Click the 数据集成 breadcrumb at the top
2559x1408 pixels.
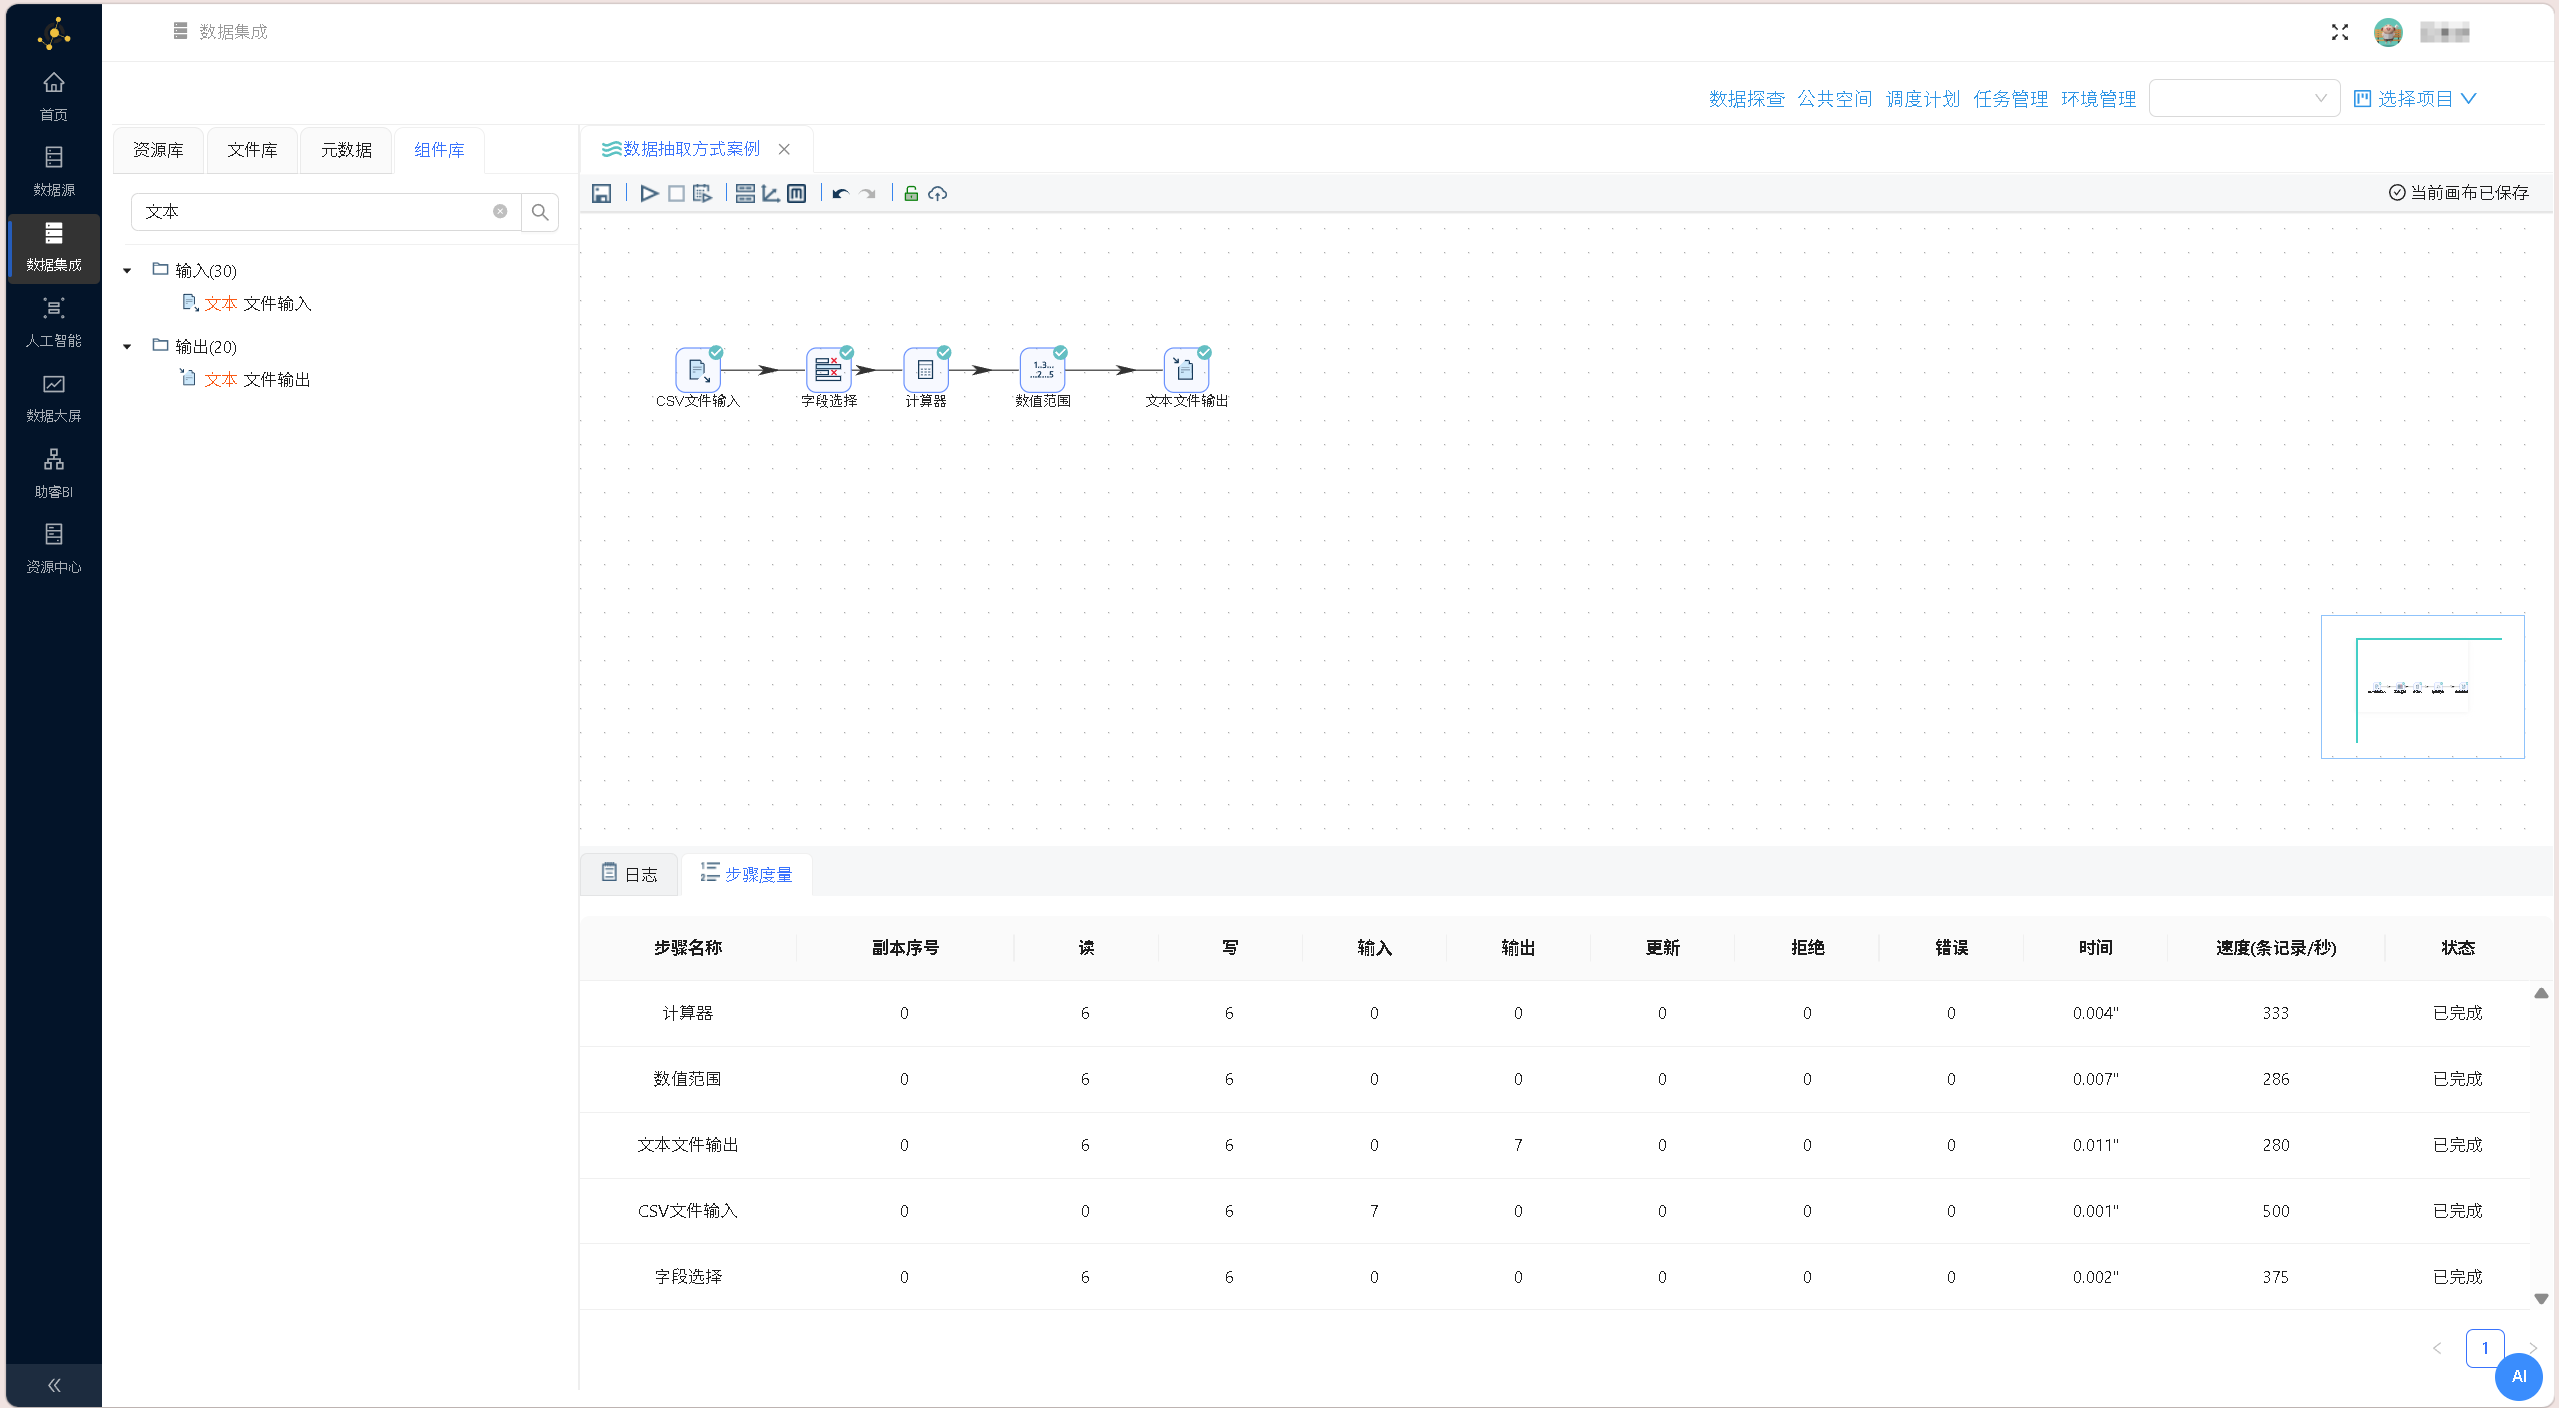pyautogui.click(x=233, y=32)
